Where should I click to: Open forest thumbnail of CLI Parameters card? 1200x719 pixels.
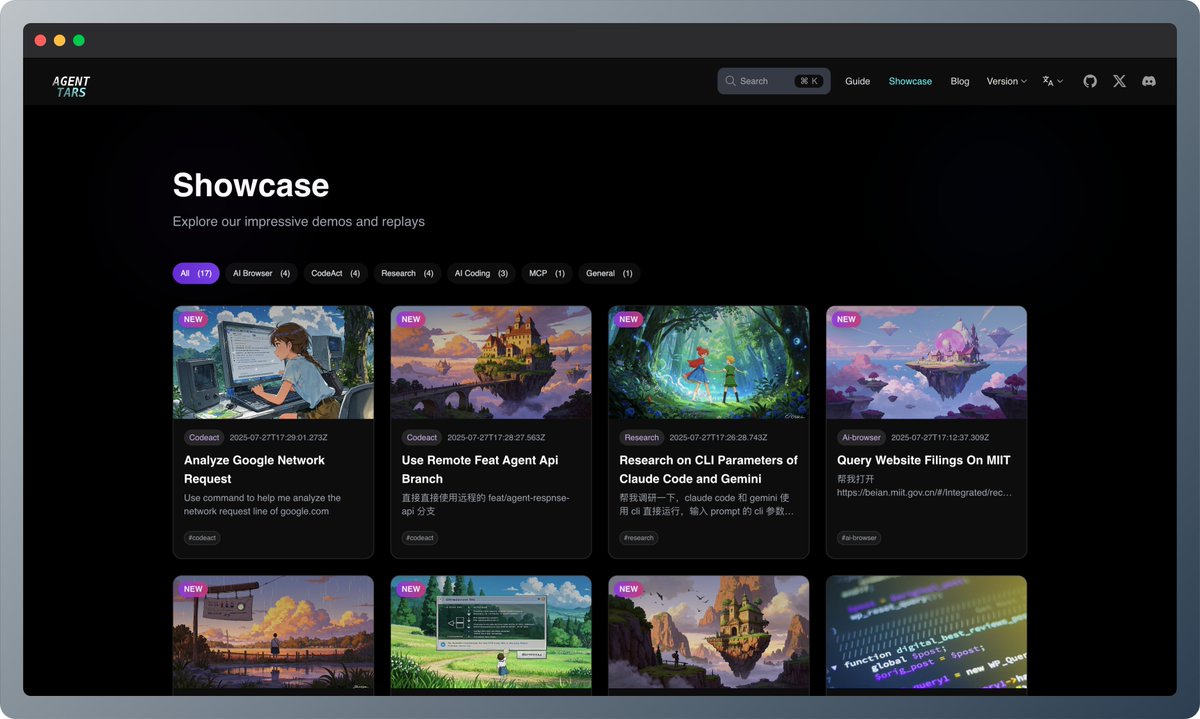pyautogui.click(x=709, y=362)
